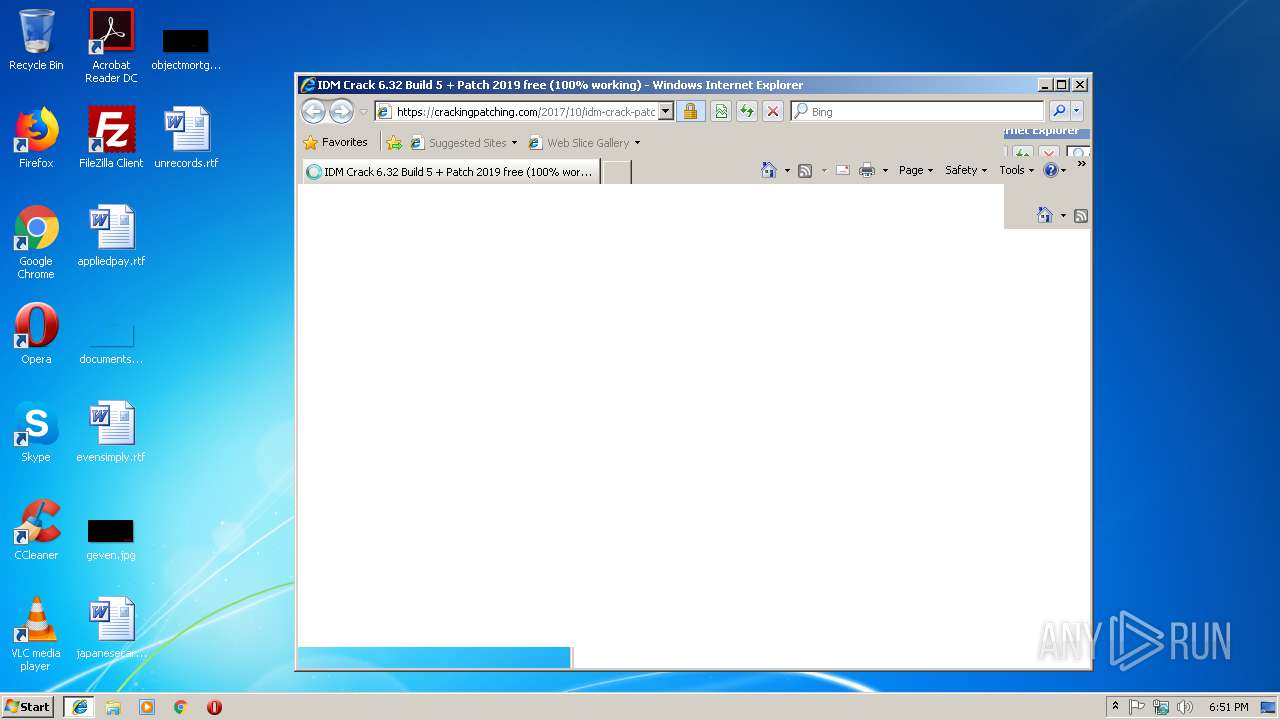Click the Print icon

pos(867,170)
